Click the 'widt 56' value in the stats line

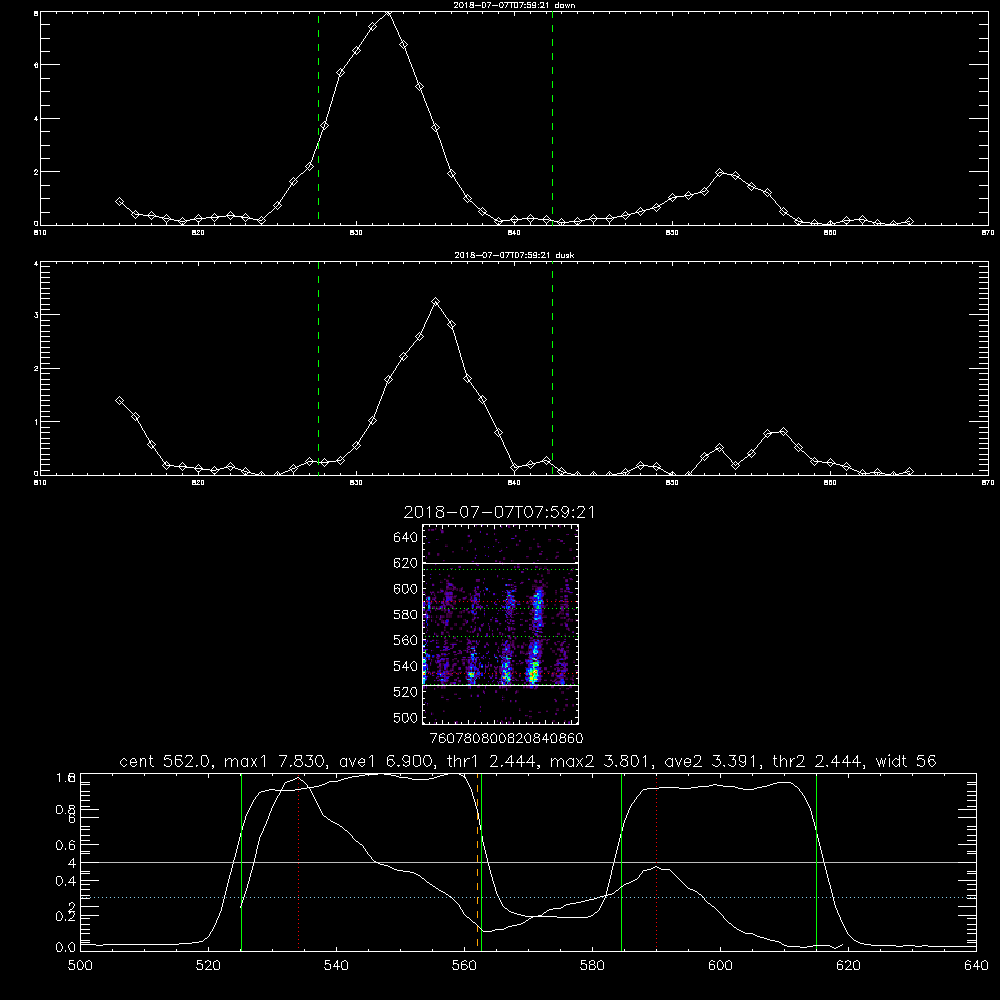[906, 761]
